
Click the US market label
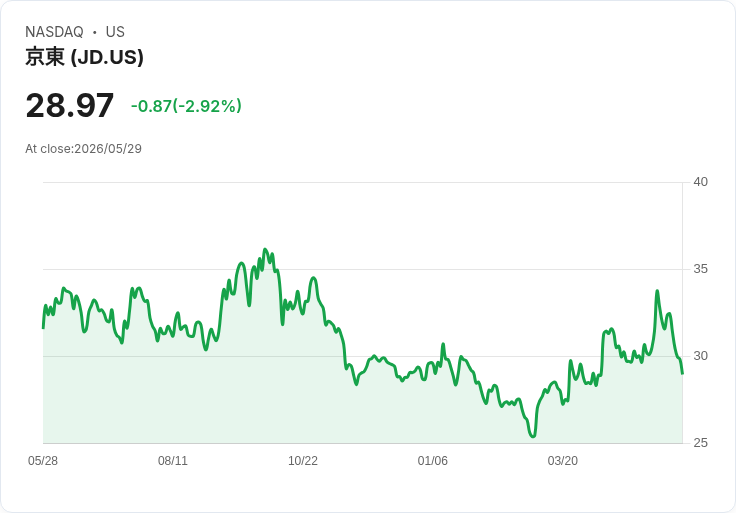pos(115,32)
